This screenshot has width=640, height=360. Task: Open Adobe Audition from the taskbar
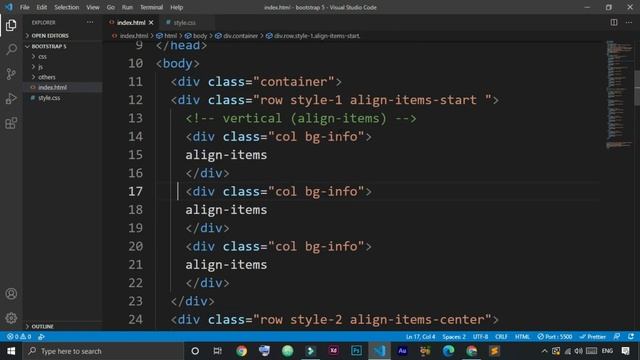point(402,351)
